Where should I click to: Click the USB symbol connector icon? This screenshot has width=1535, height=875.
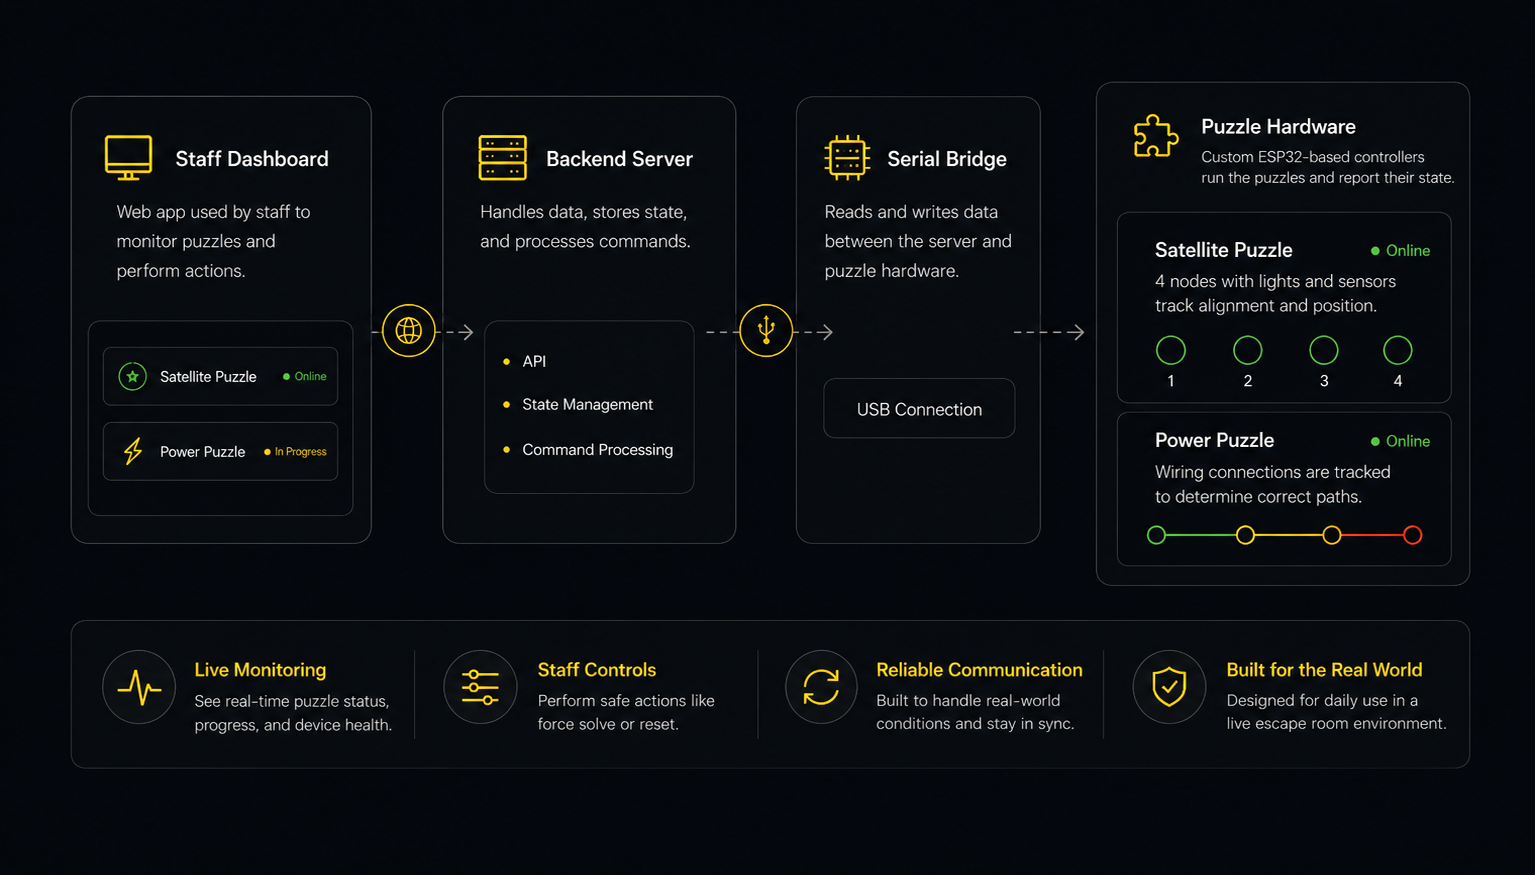[x=766, y=330]
